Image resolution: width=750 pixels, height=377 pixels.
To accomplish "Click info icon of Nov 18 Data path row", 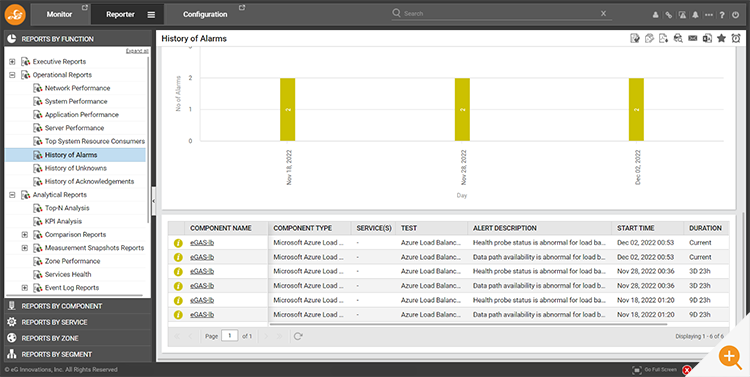I will pyautogui.click(x=178, y=315).
